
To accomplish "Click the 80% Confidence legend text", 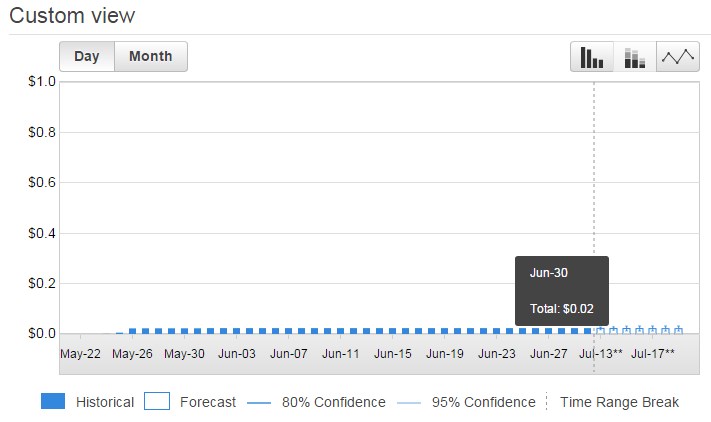I will pyautogui.click(x=333, y=402).
